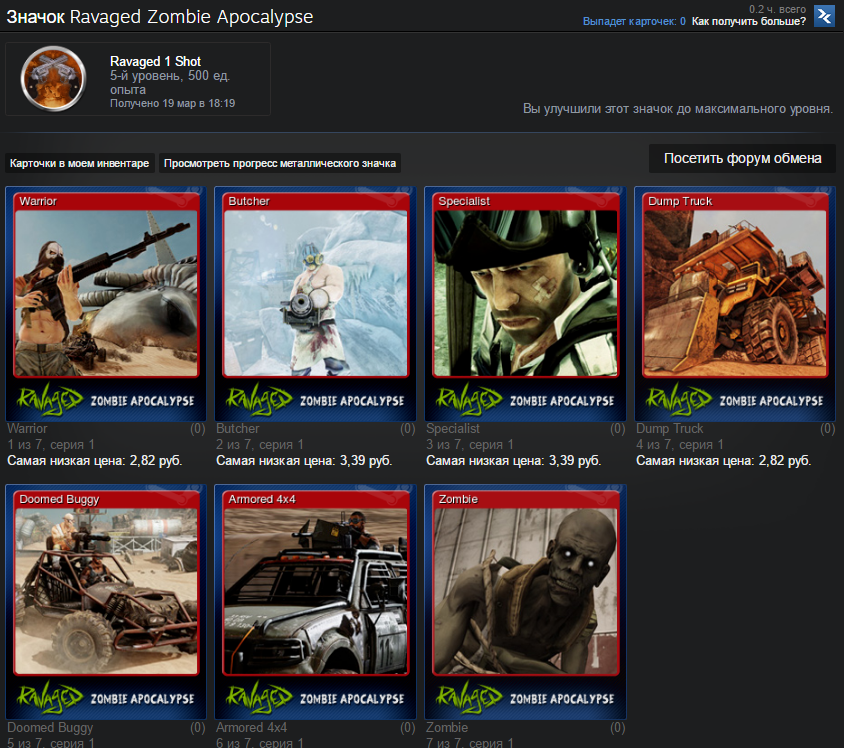Image resolution: width=844 pixels, height=748 pixels.
Task: Visit the trading forum via 'Посетить форум обмена'
Action: pyautogui.click(x=742, y=158)
